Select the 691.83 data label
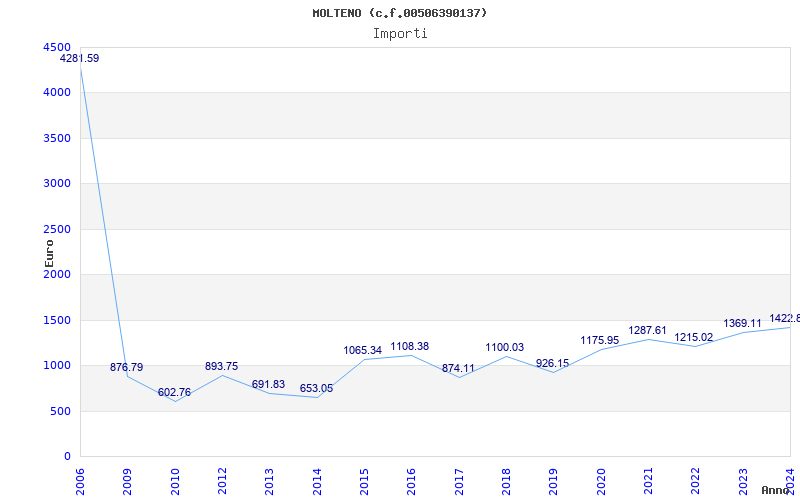Screen dimensions: 800x500 click(268, 385)
